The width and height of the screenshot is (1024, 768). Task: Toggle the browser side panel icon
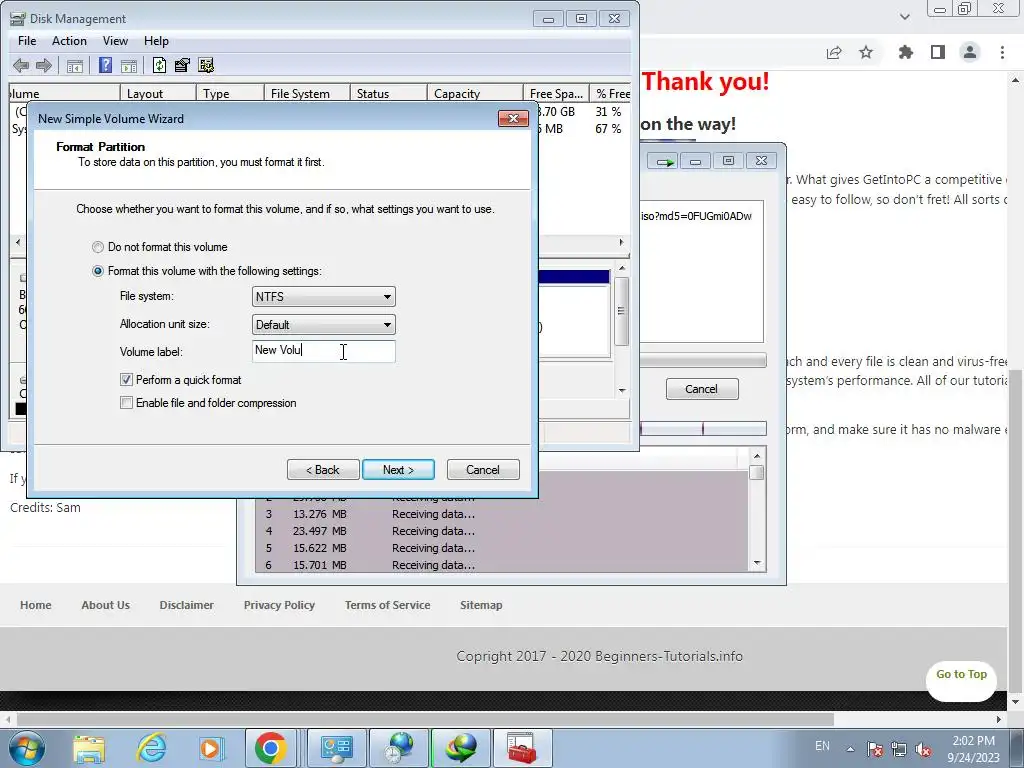point(938,52)
